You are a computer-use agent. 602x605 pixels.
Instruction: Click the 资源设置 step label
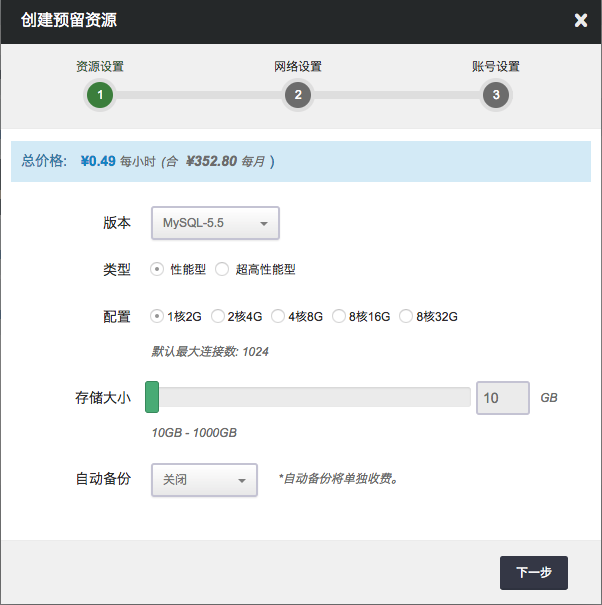pyautogui.click(x=100, y=67)
